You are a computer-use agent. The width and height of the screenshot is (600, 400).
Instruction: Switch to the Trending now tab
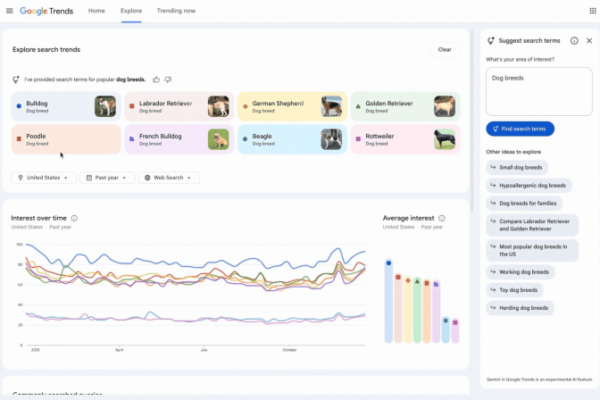(x=175, y=10)
